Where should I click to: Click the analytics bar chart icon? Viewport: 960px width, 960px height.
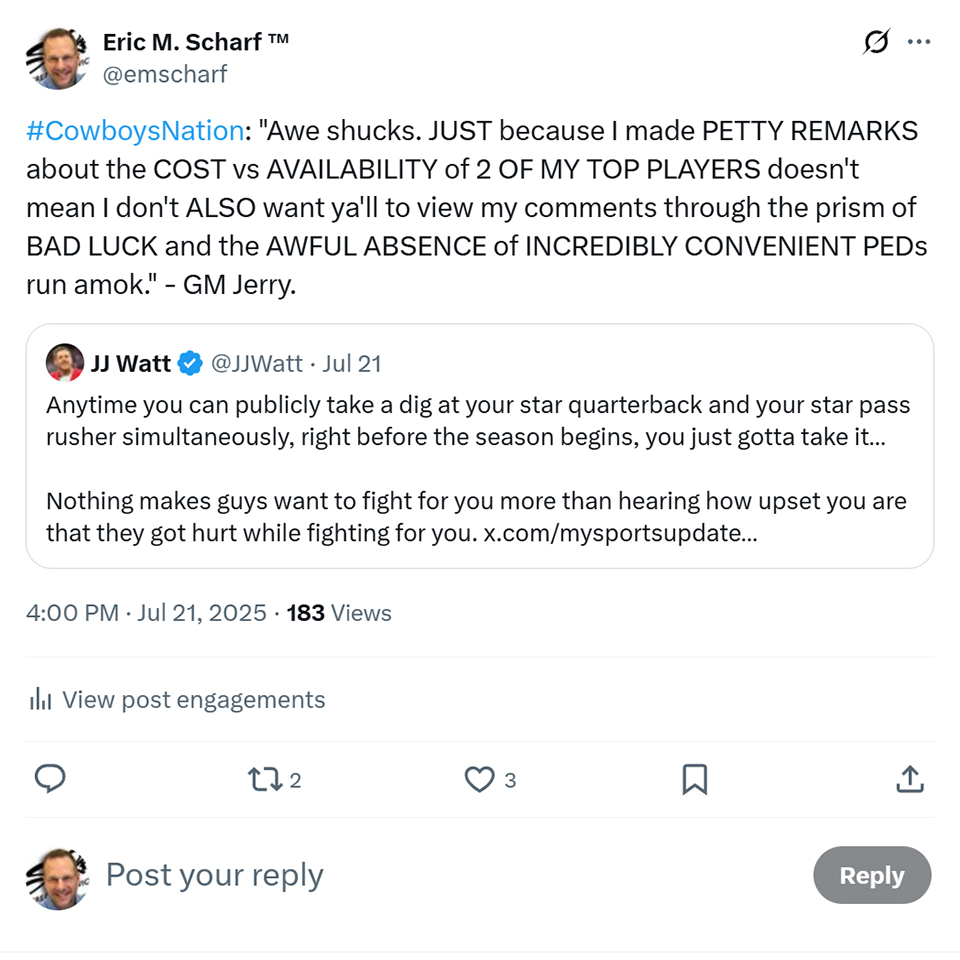41,700
